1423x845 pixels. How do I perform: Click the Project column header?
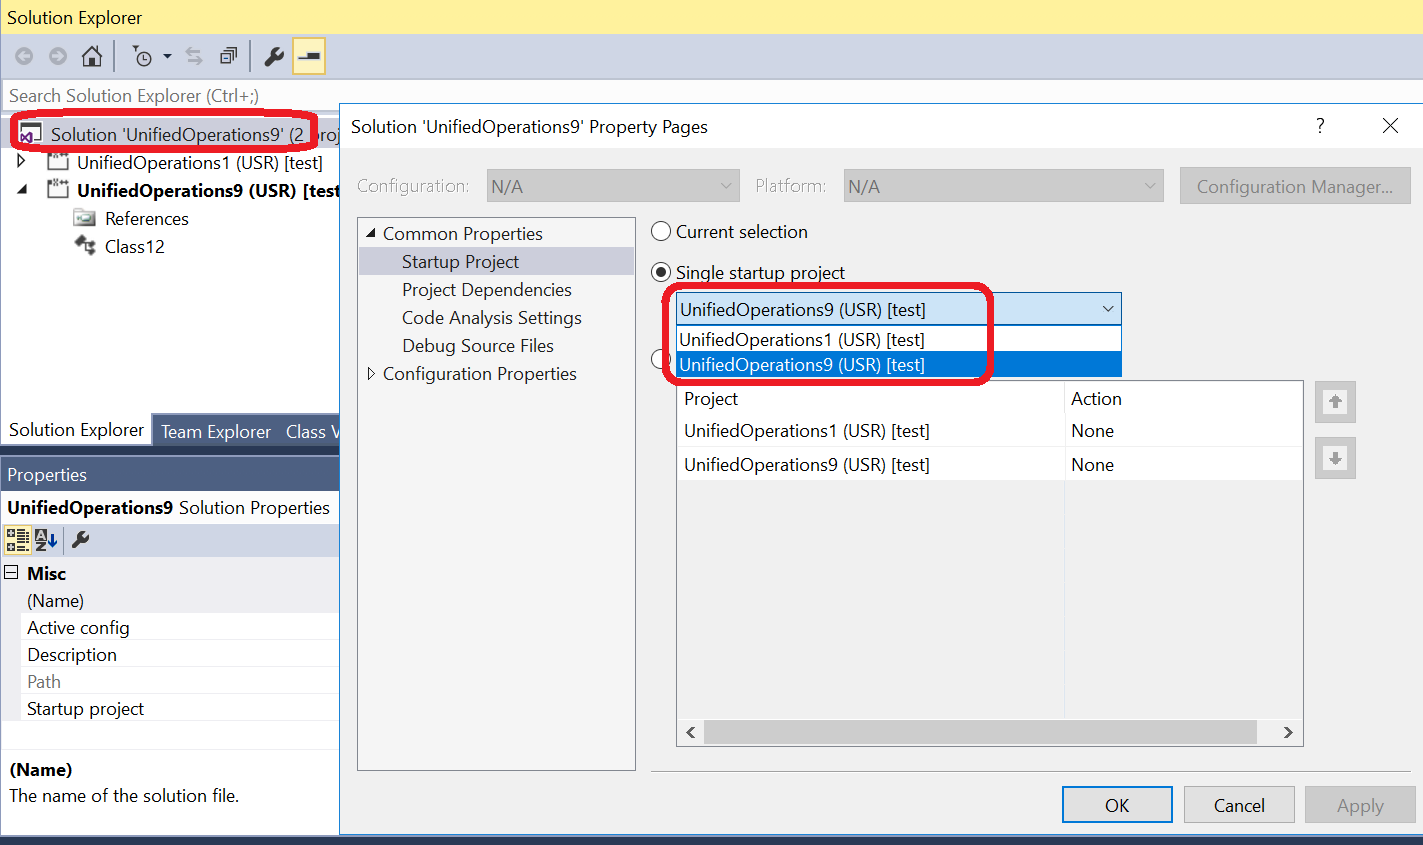click(870, 398)
